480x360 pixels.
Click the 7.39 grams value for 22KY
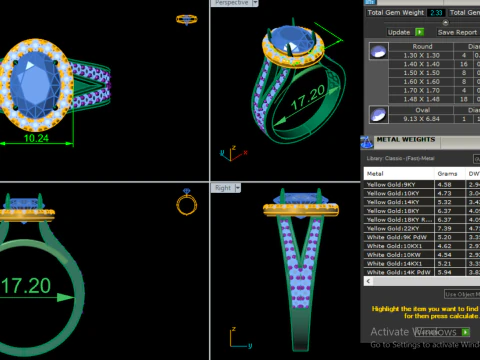coord(445,228)
